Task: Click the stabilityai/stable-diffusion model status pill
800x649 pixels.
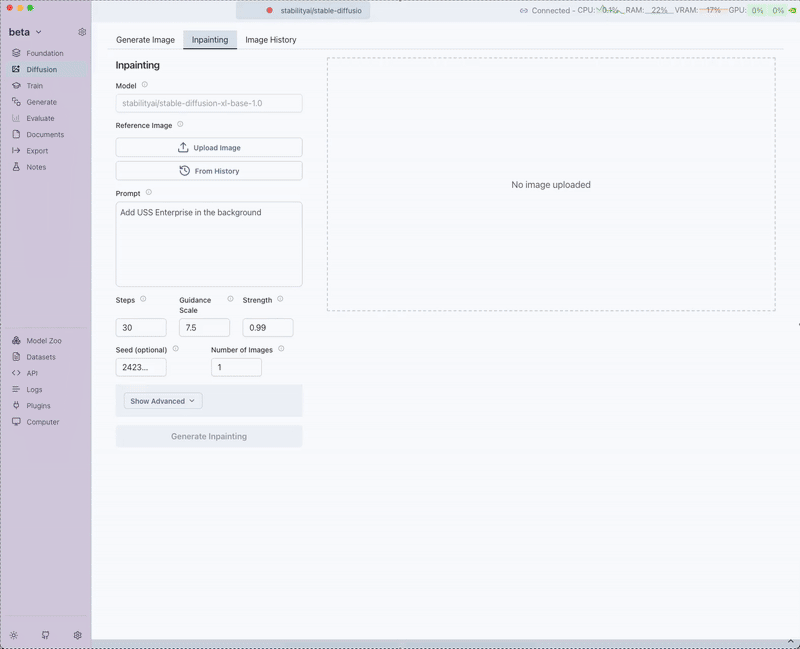Action: (313, 10)
